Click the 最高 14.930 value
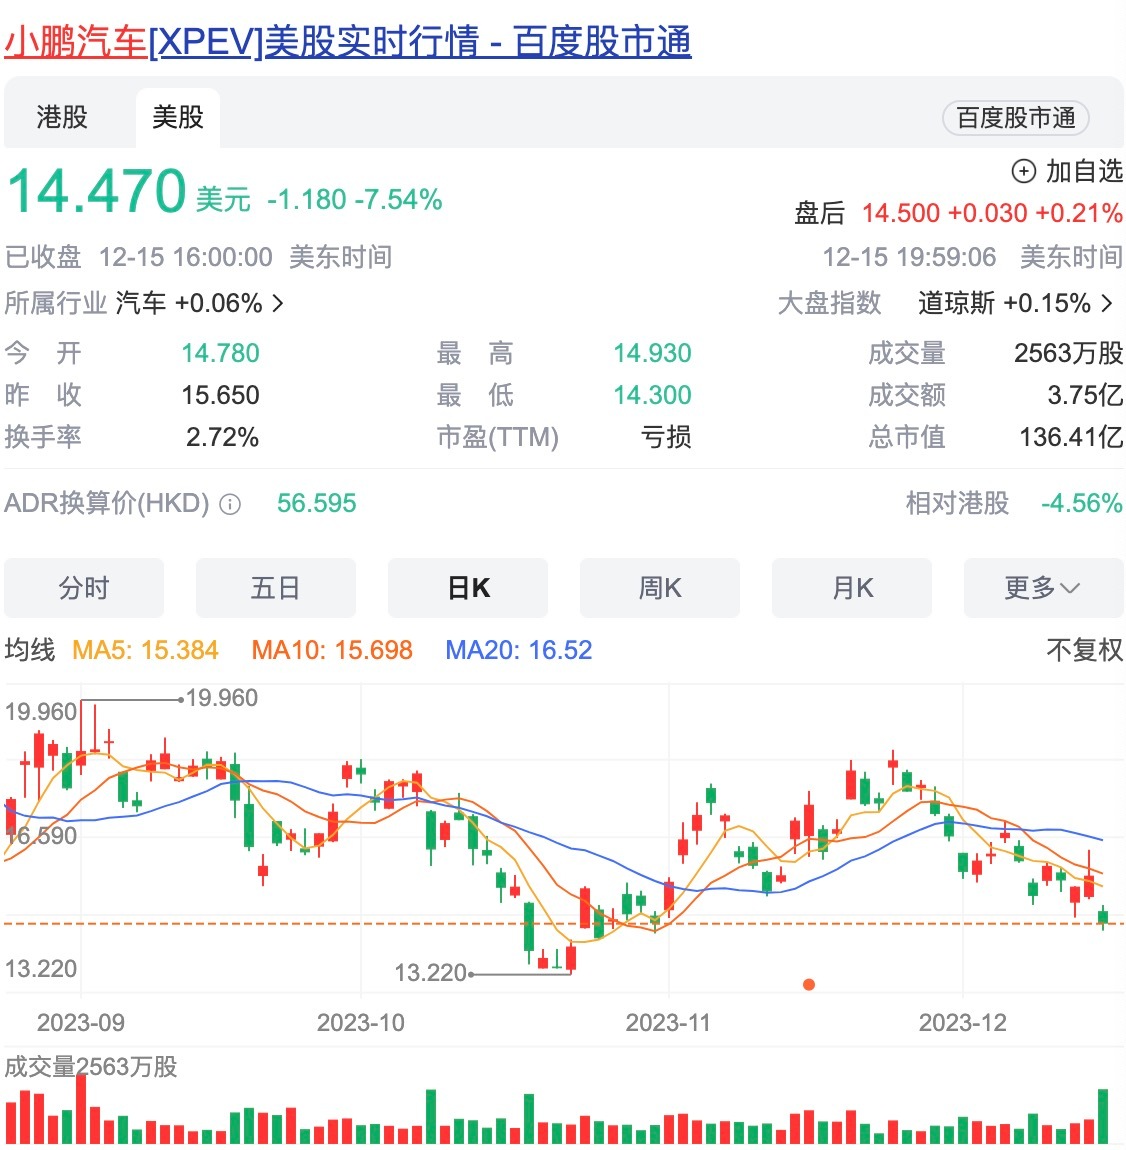The image size is (1126, 1150). (x=652, y=354)
